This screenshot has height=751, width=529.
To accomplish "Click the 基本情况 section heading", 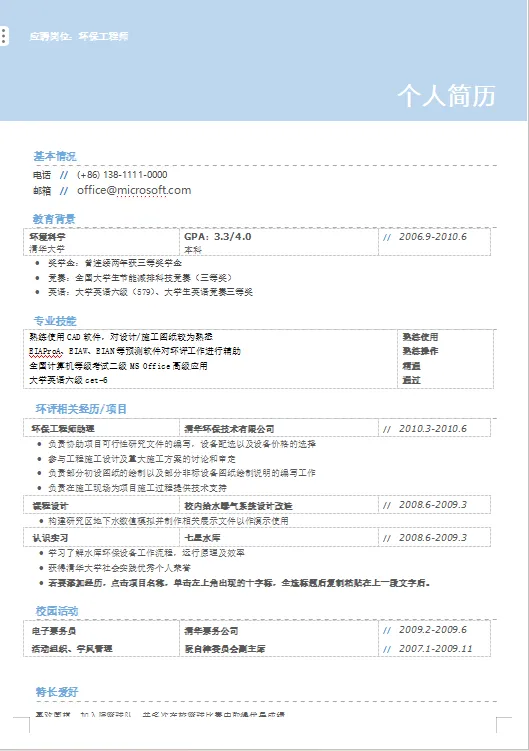I will tap(55, 156).
